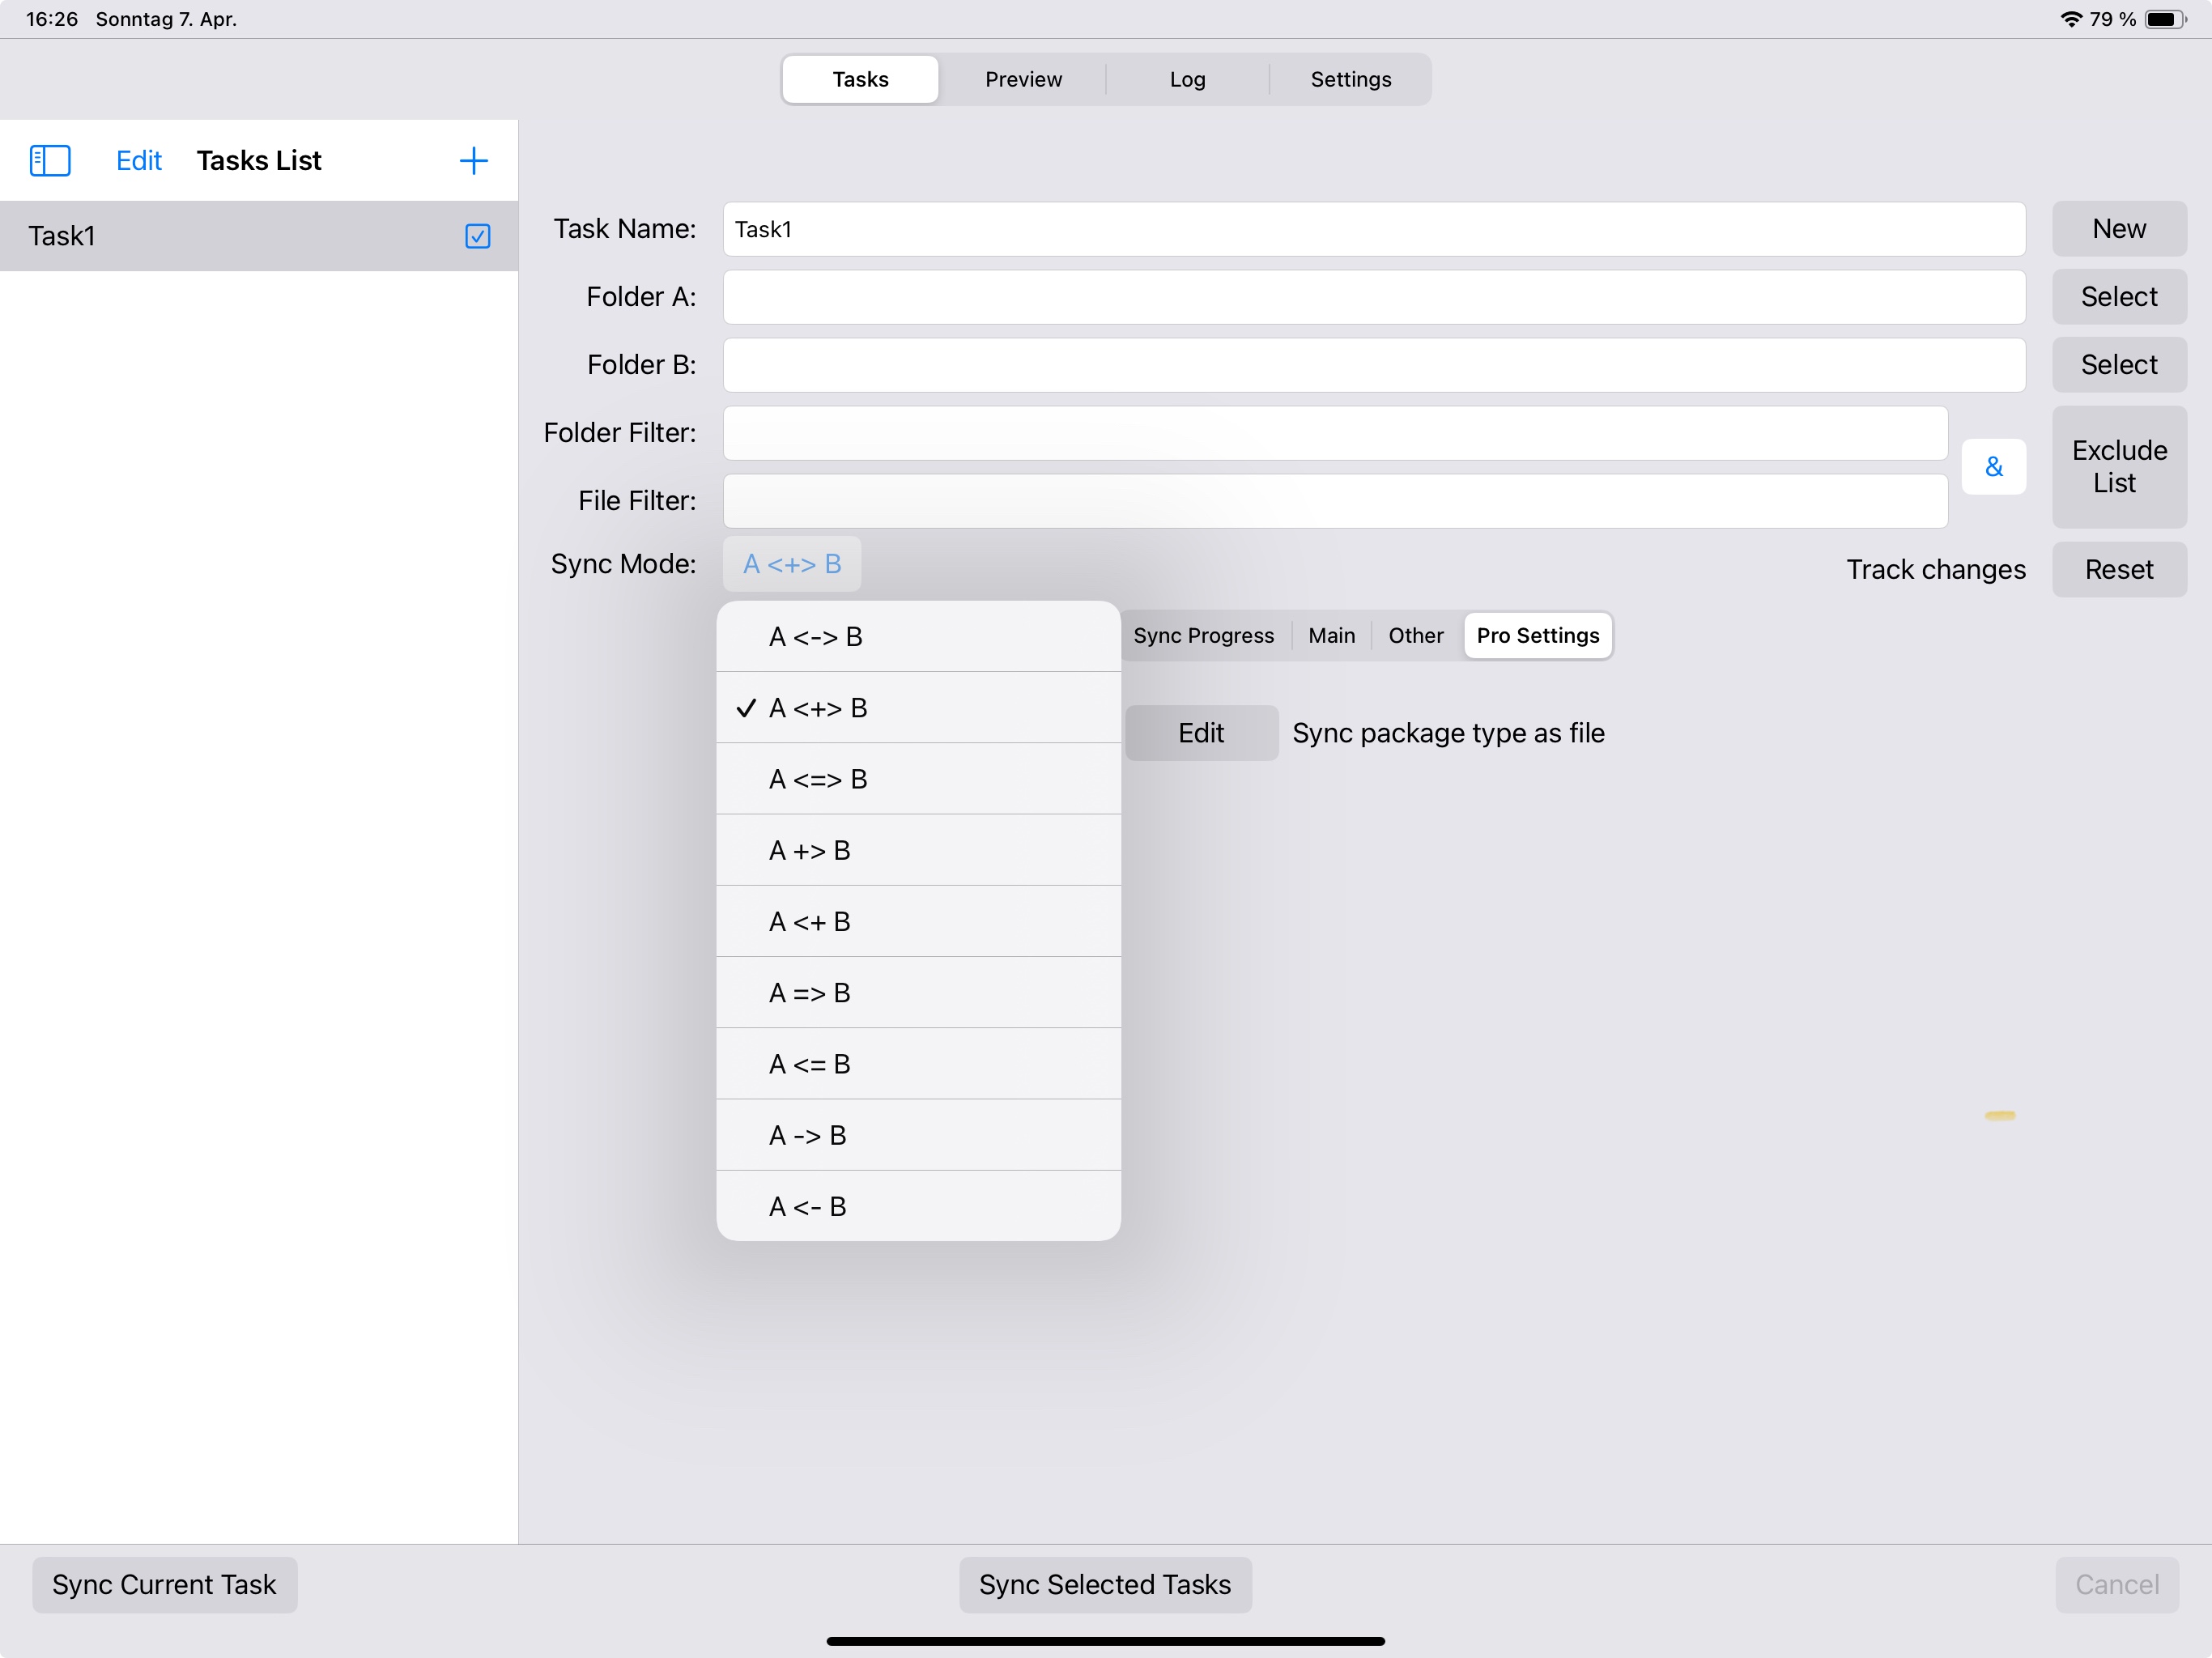Open the Exclude List button
The height and width of the screenshot is (1658, 2212).
(2118, 466)
